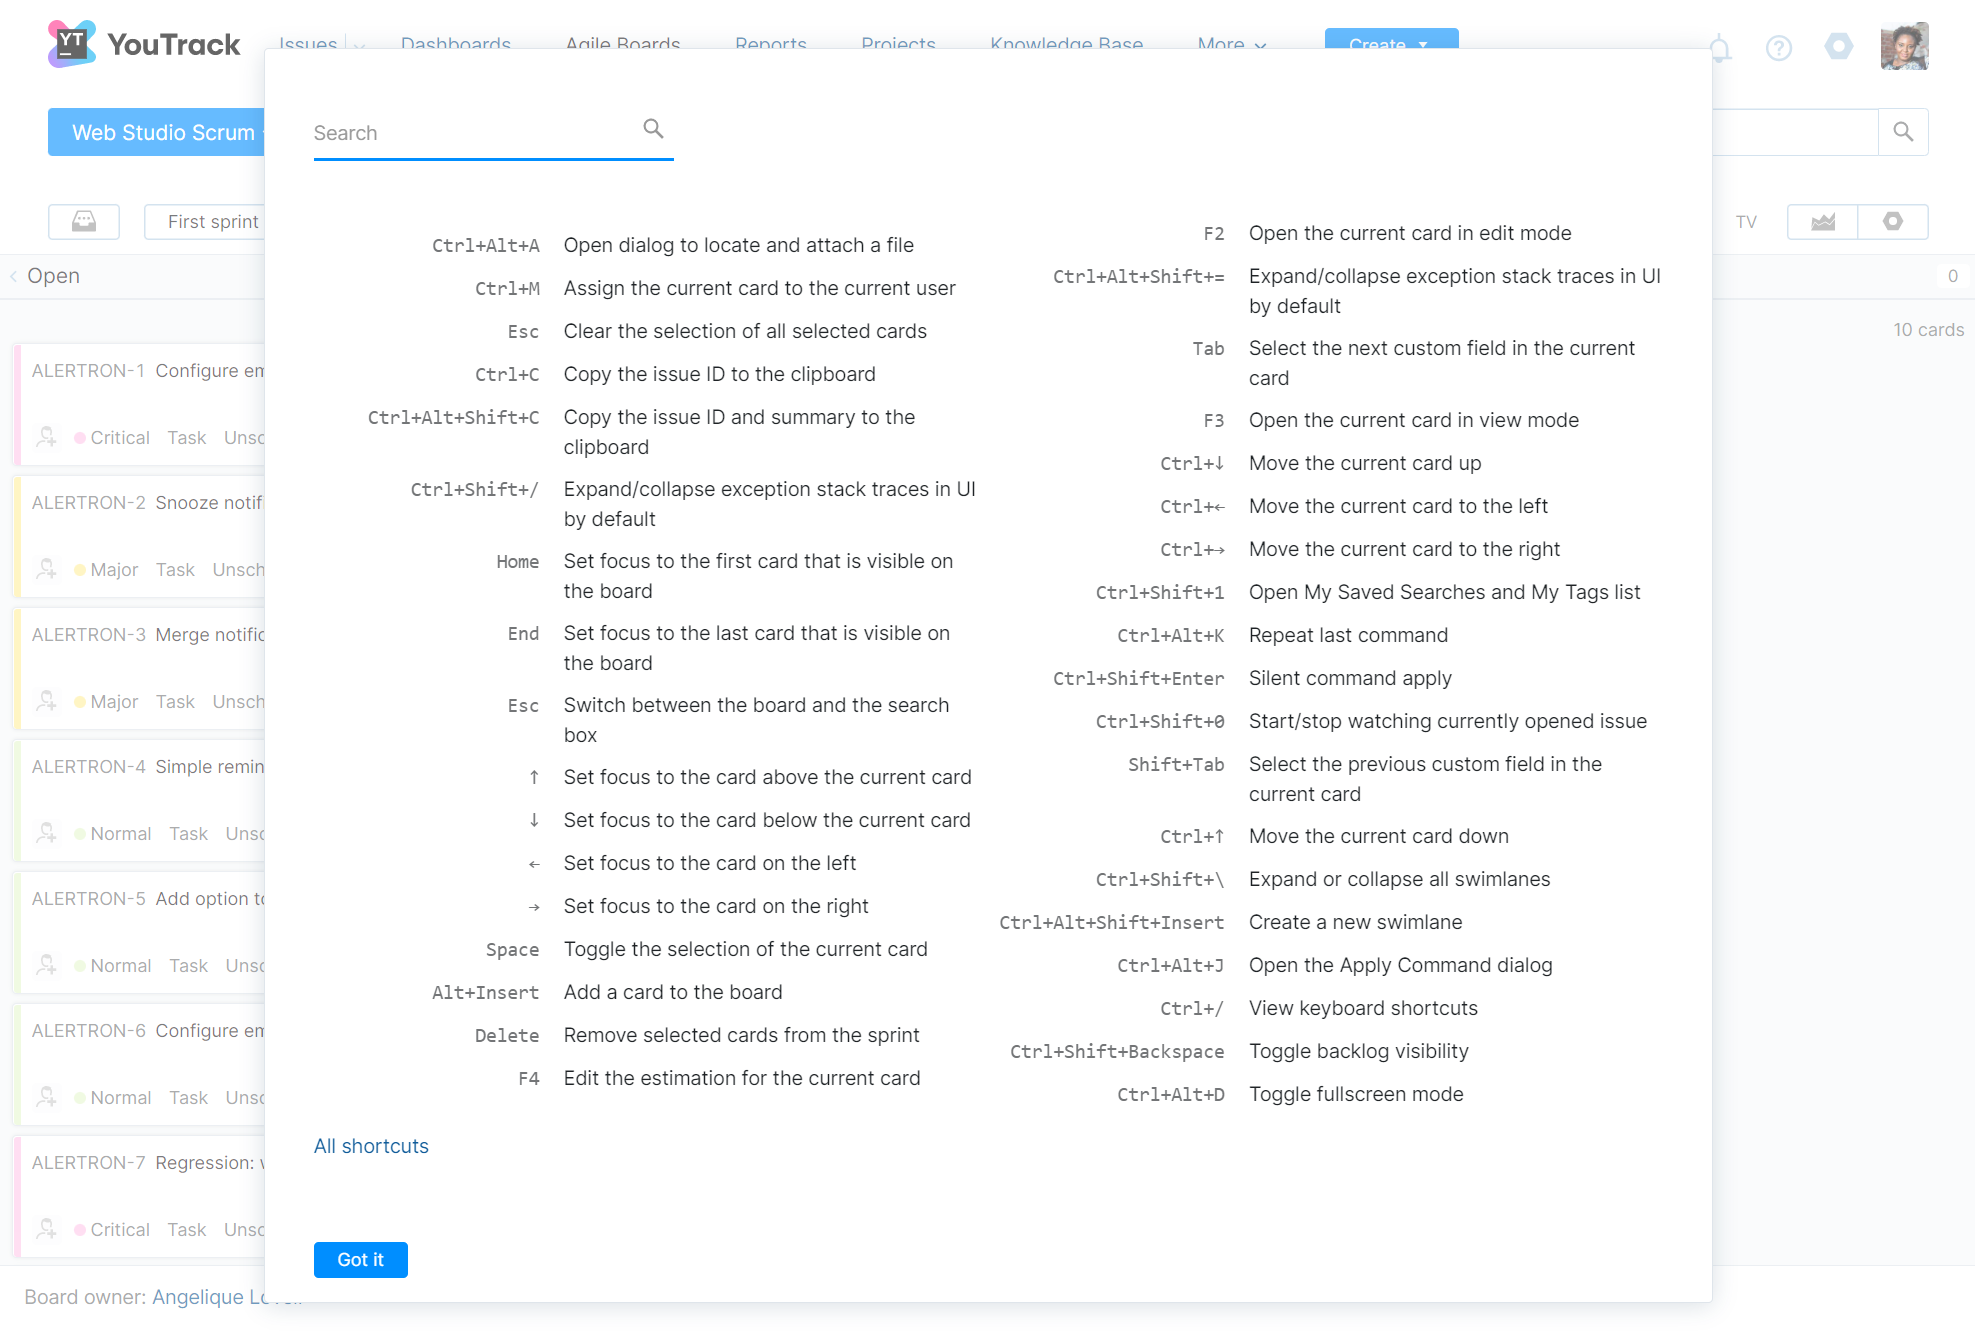This screenshot has width=1975, height=1331.
Task: Click the pink Critical priority dot on ALERTRON-1
Action: (x=80, y=438)
